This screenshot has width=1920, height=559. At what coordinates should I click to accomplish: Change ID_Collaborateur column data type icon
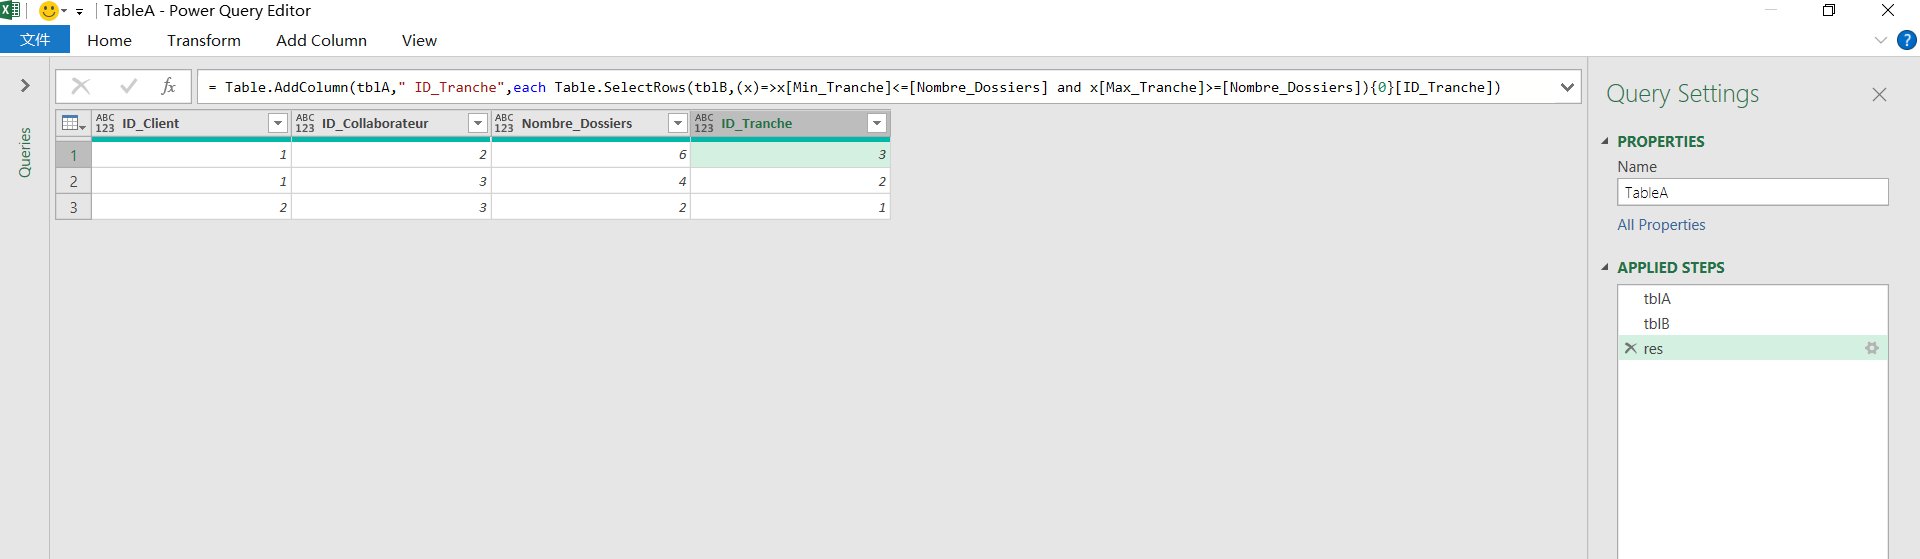305,123
